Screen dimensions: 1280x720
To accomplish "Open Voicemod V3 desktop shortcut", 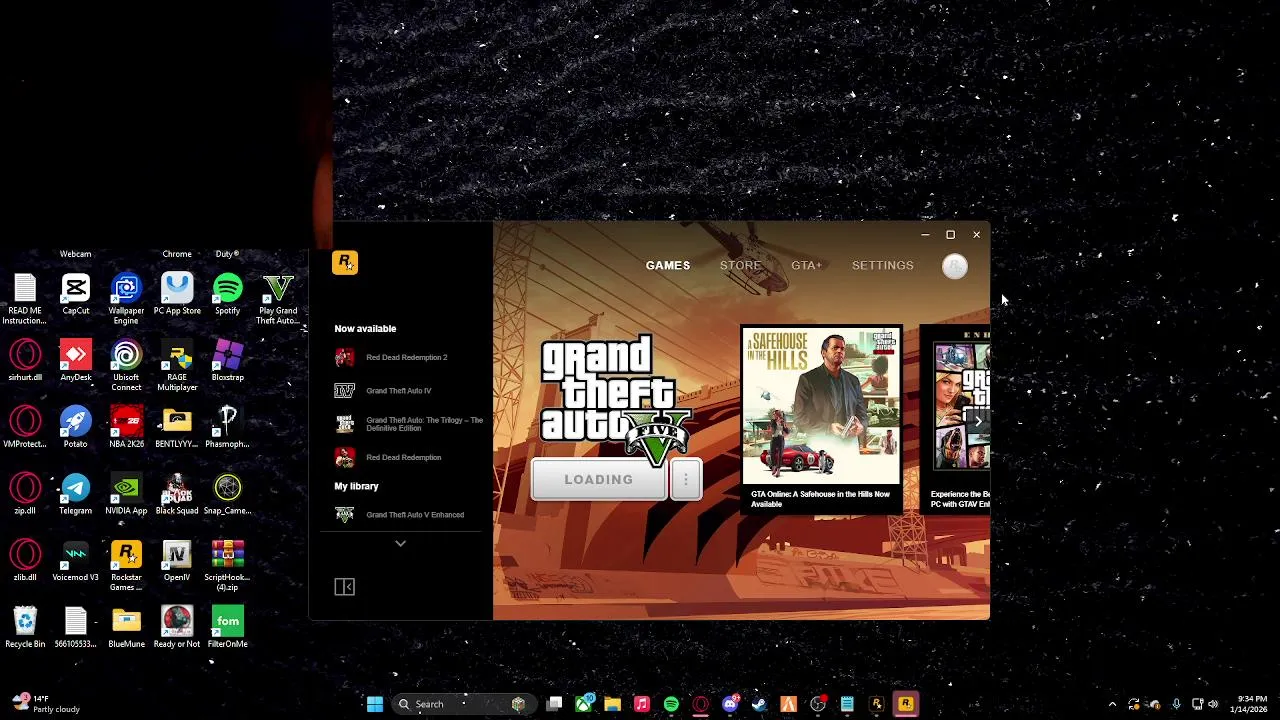I will [76, 560].
